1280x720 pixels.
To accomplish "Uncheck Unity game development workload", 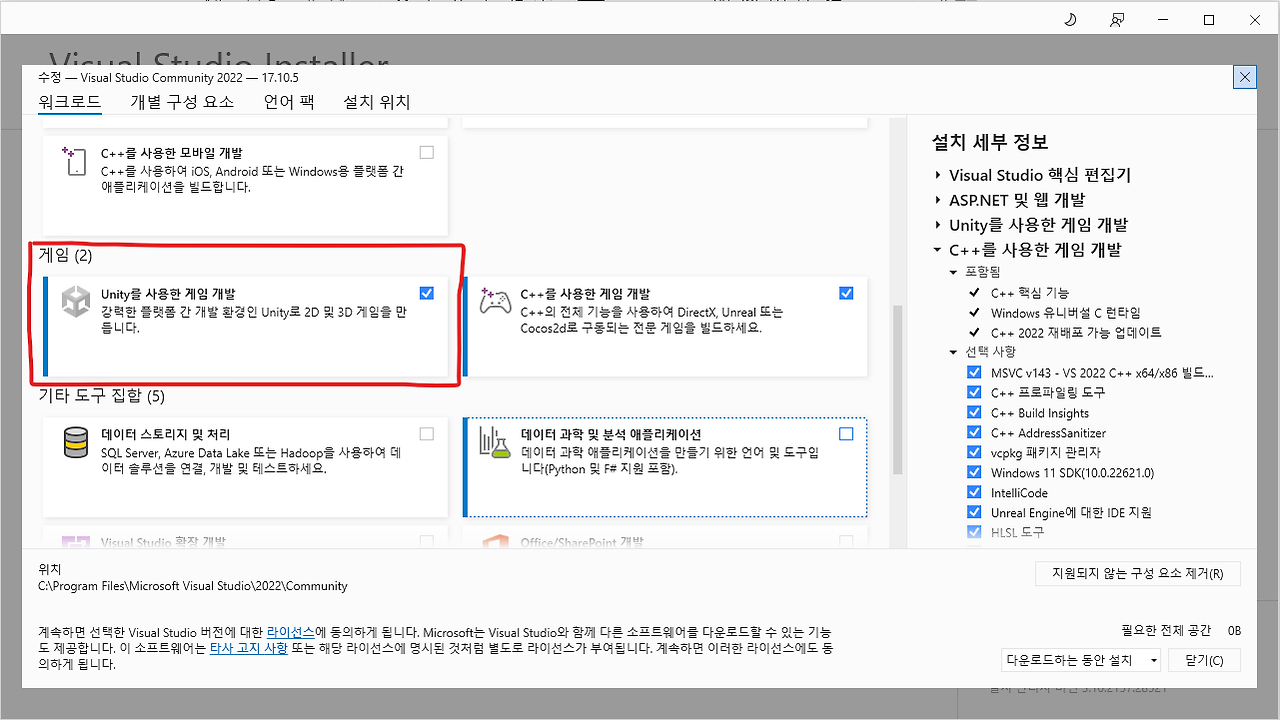I will tap(427, 293).
